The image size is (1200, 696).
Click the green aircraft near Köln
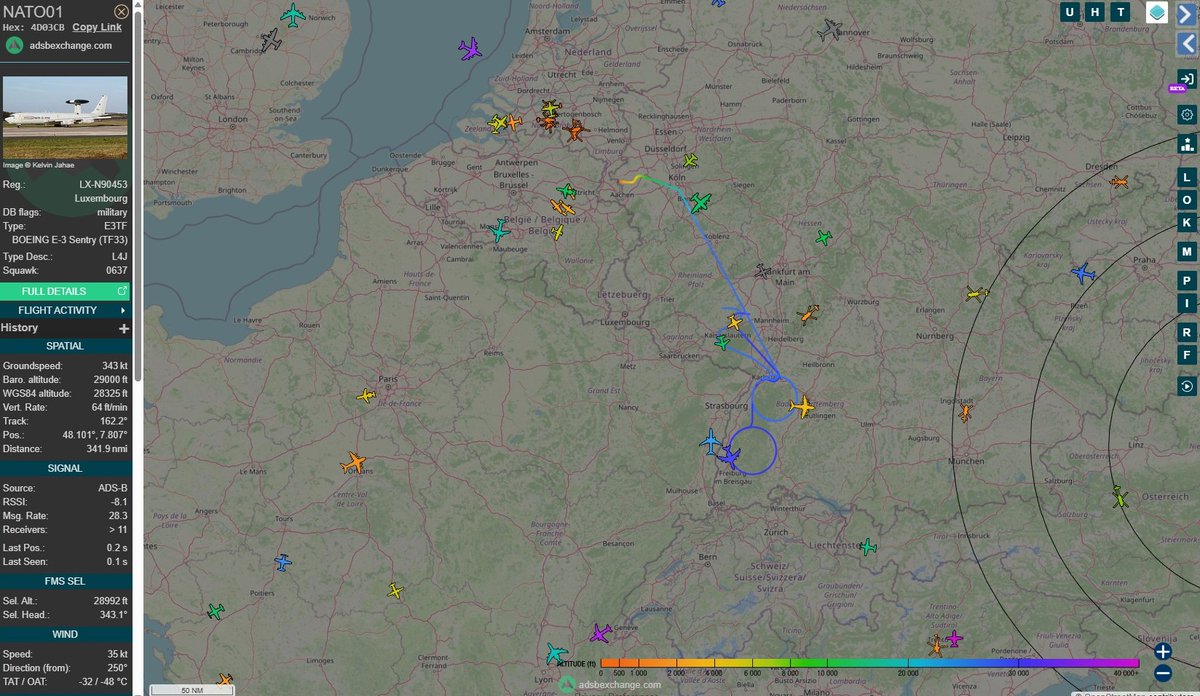[700, 203]
